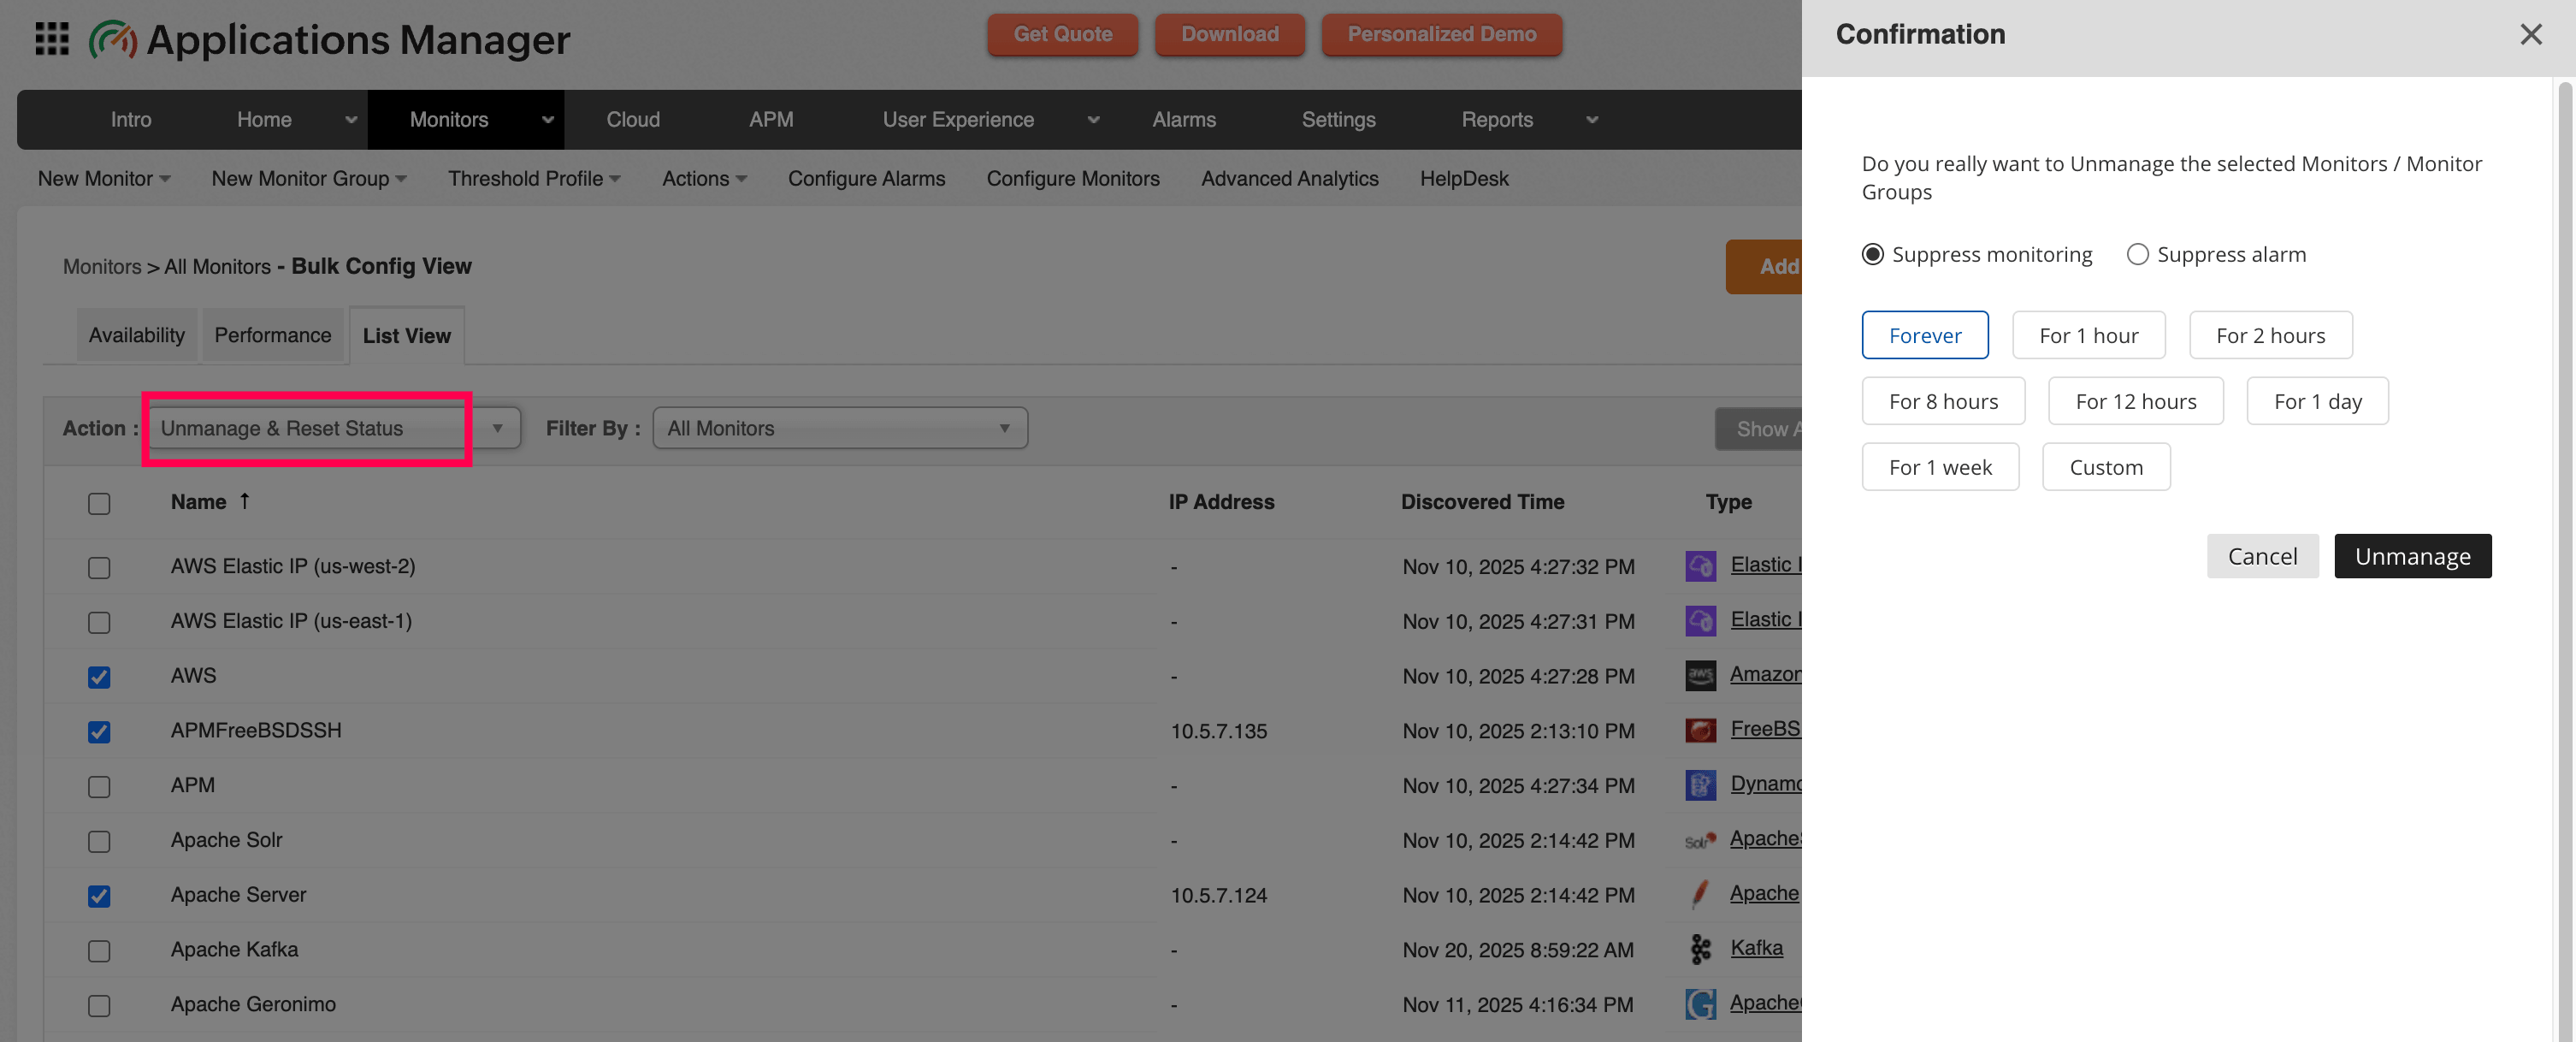Click the Confirmation panel vertical scrollbar
Viewport: 2576px width, 1042px height.
coord(2564,560)
